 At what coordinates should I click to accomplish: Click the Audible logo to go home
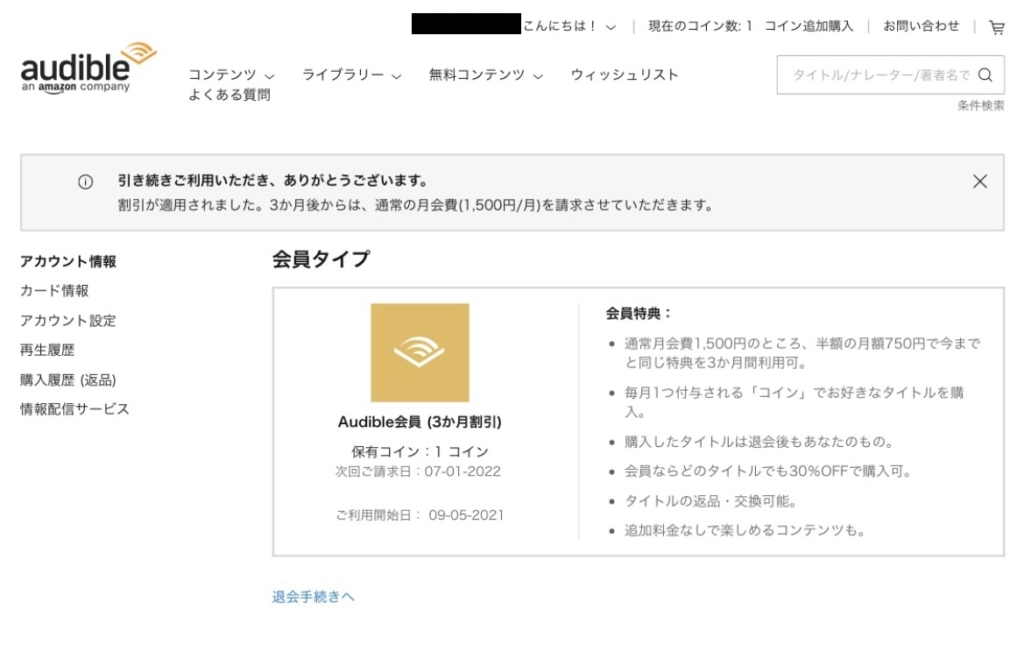(x=89, y=68)
